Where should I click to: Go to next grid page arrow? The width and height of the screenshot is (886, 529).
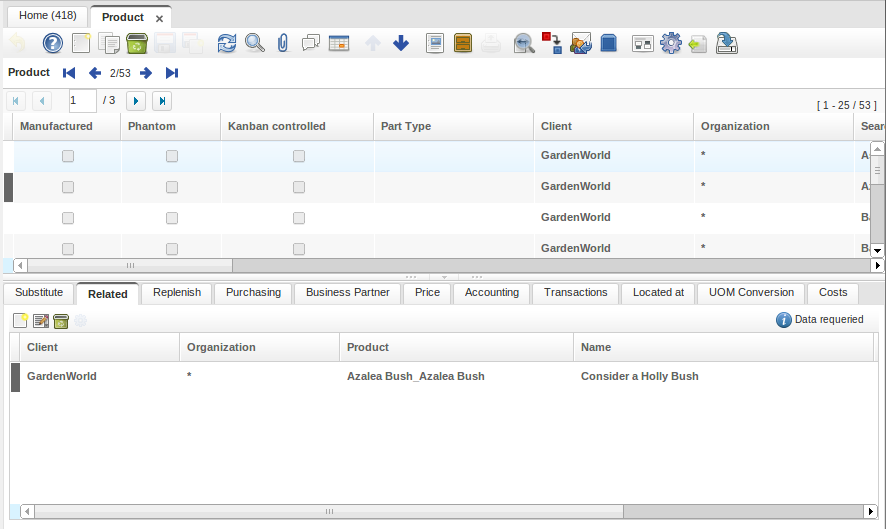[x=135, y=101]
